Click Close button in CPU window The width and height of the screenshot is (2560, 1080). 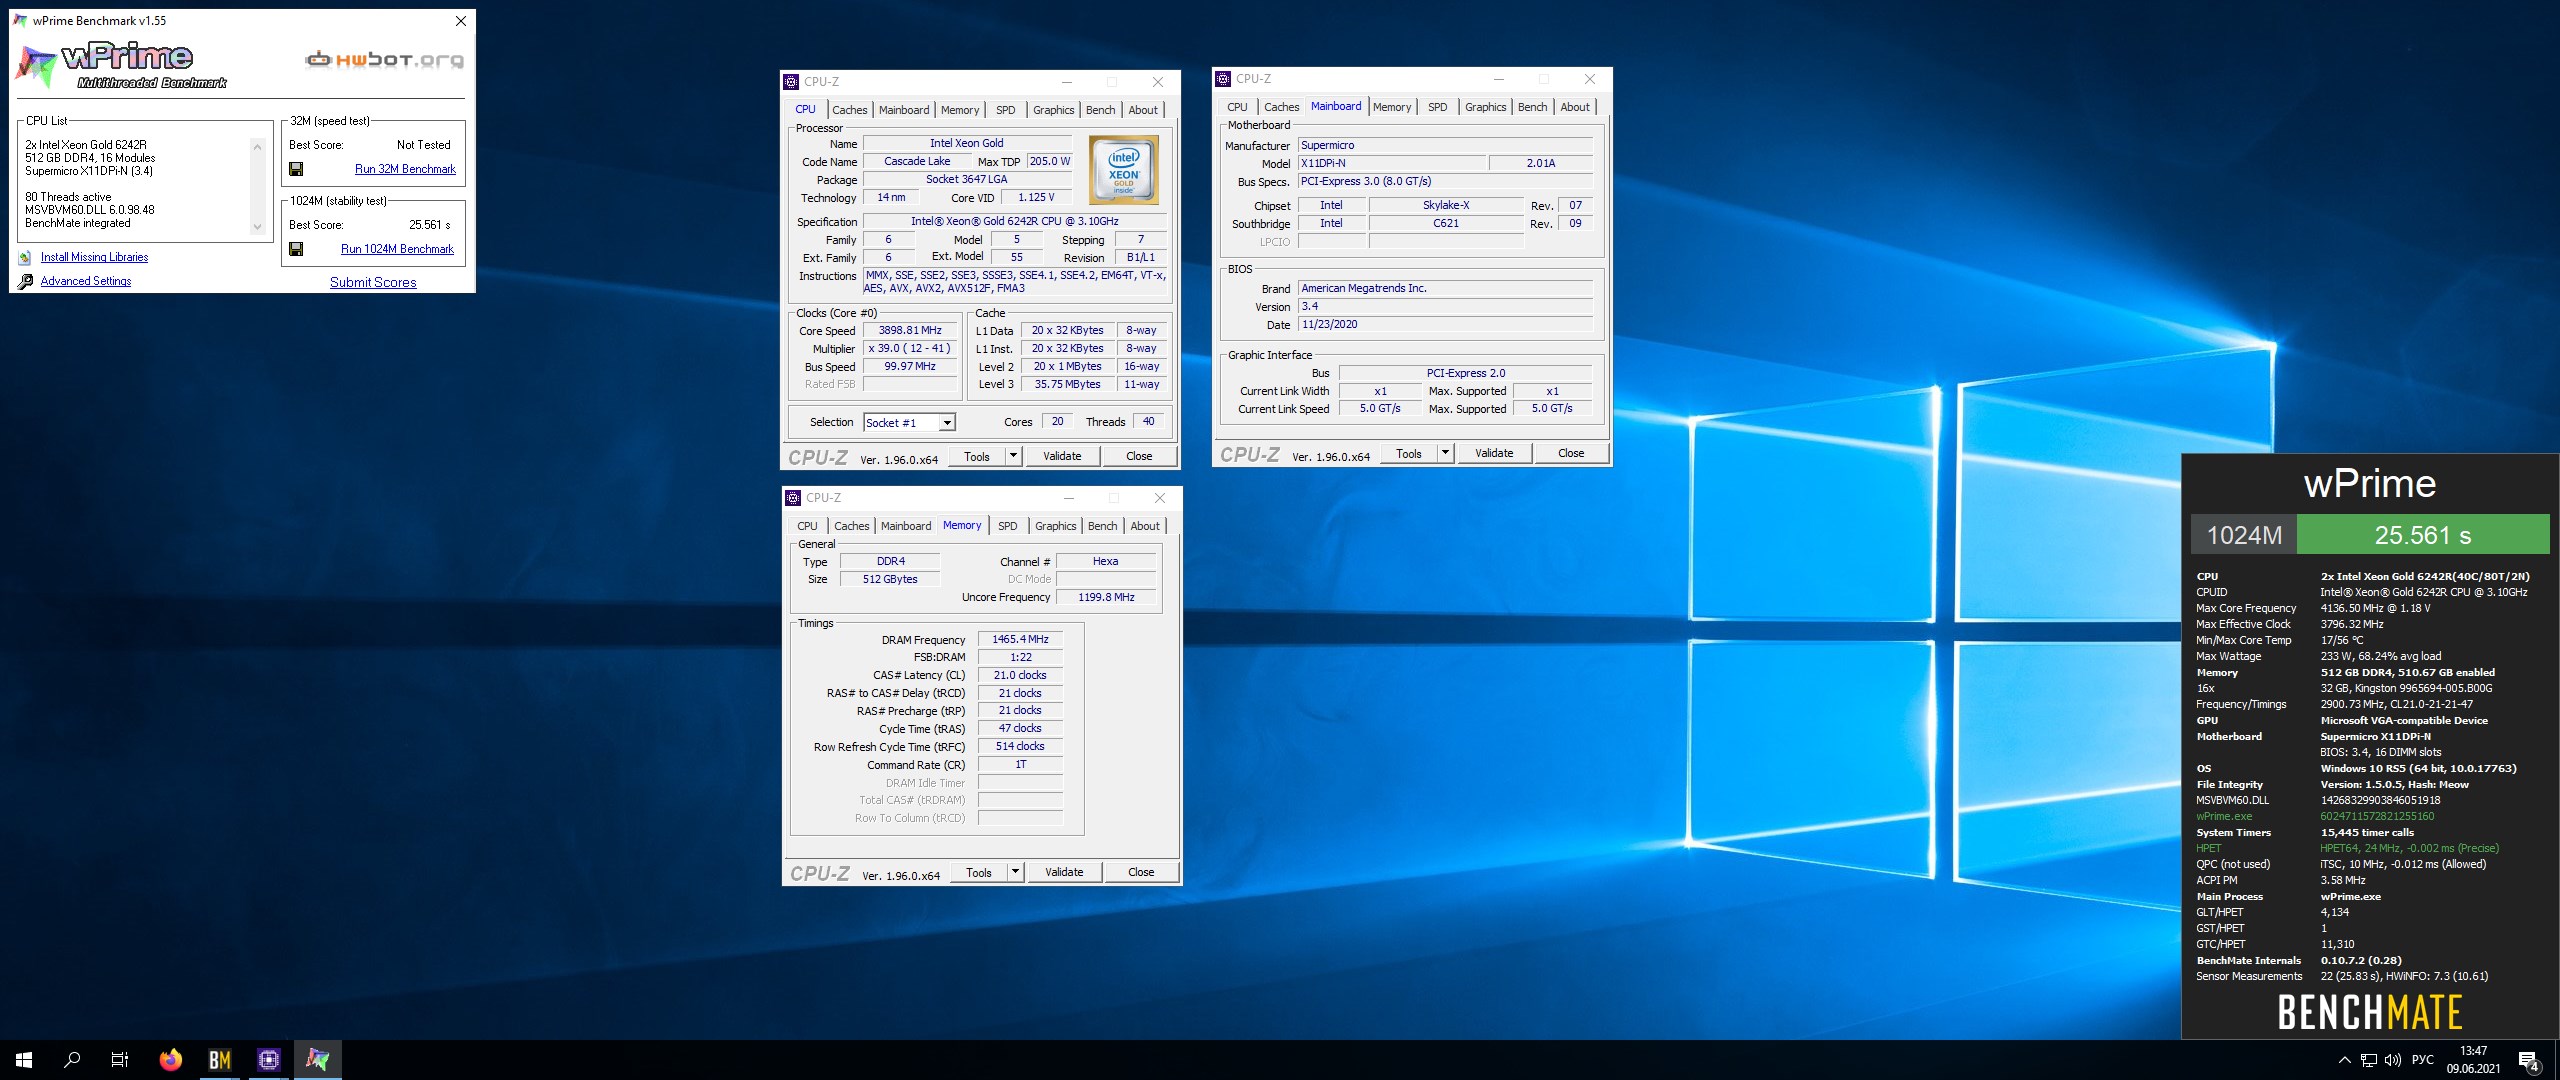(1139, 456)
